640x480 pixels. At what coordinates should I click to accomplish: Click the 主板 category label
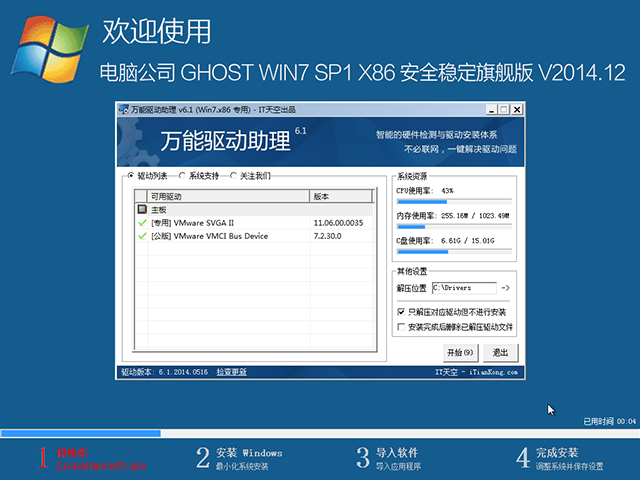159,210
